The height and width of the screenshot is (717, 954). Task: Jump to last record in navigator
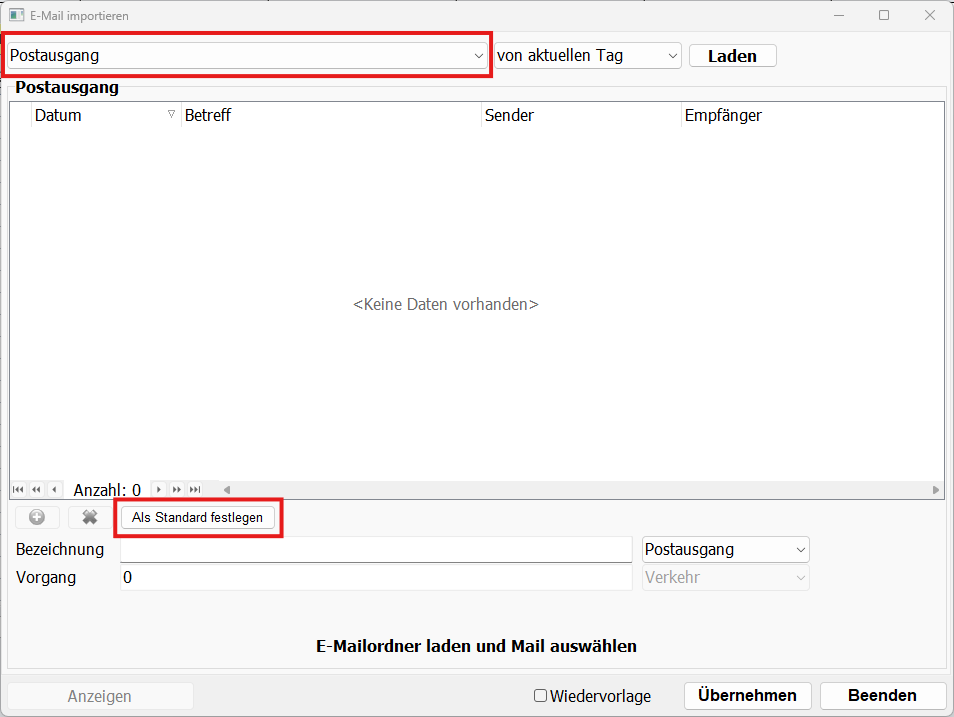coord(194,490)
